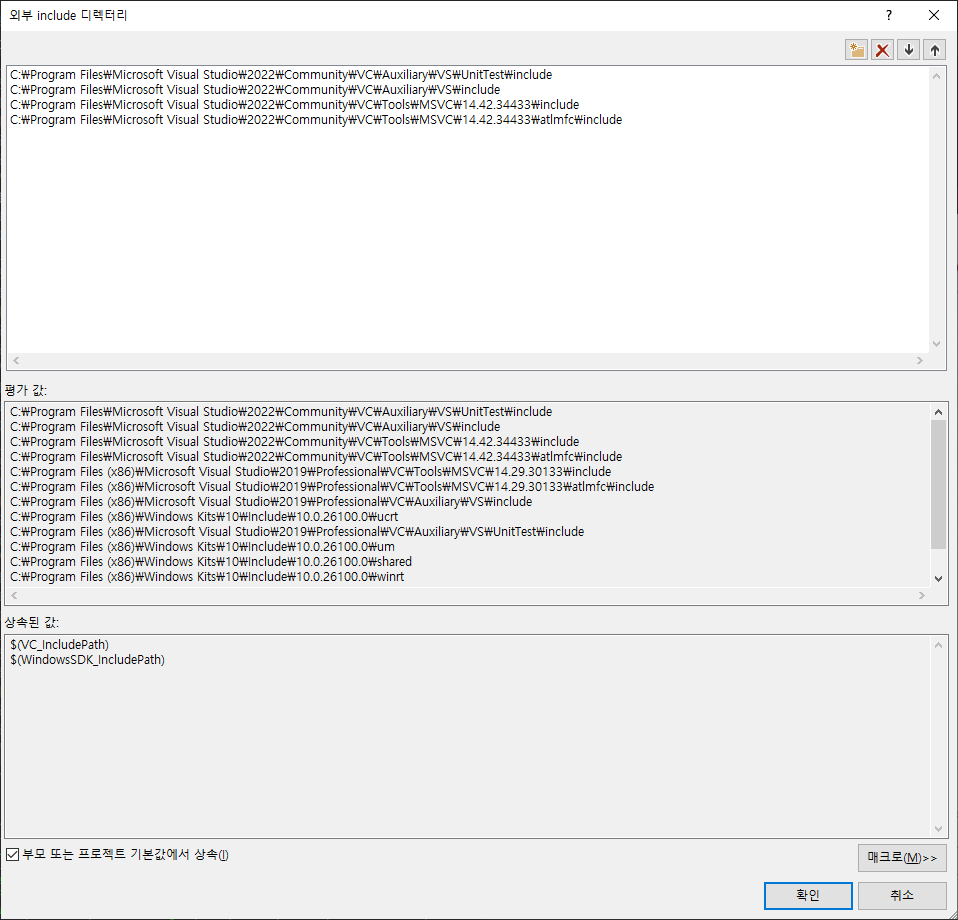Click Windows Kits 10.0.26100.0\ucrt evaluated path
The height and width of the screenshot is (920, 958).
coord(204,517)
